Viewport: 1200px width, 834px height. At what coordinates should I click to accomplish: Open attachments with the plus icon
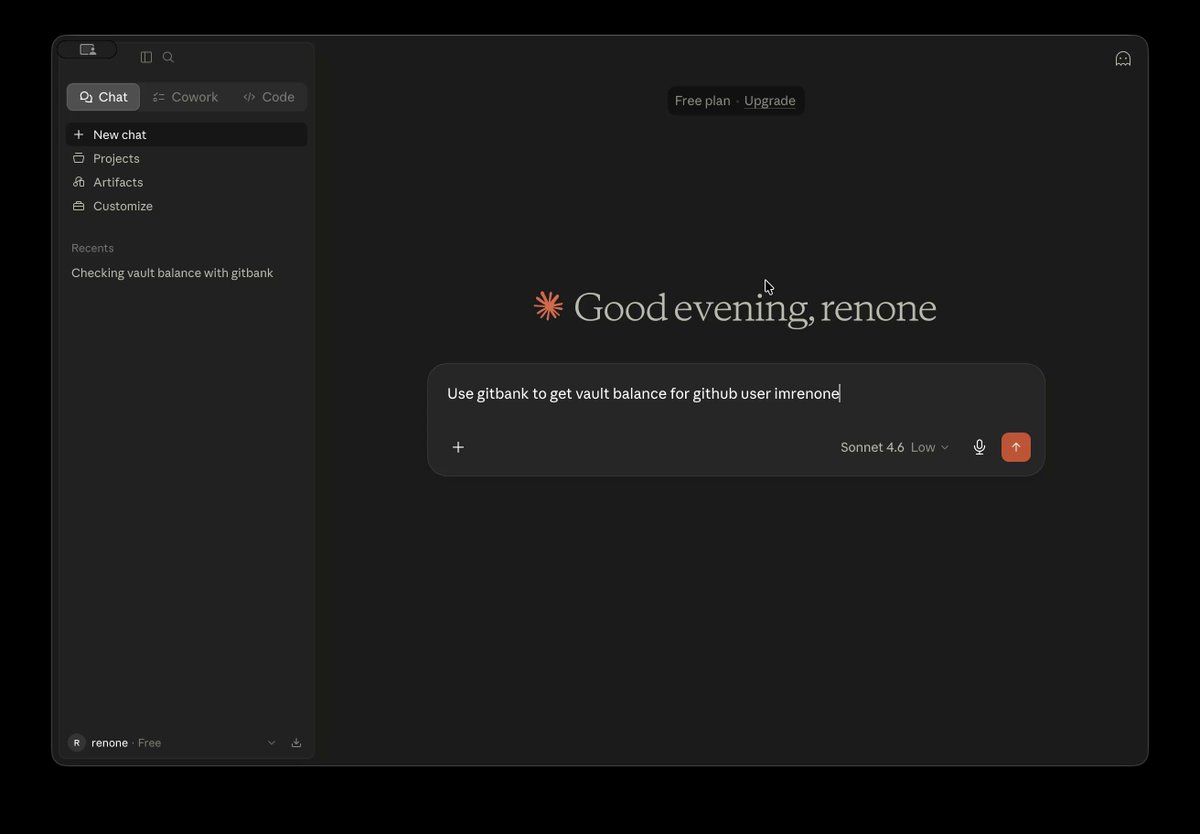click(458, 447)
